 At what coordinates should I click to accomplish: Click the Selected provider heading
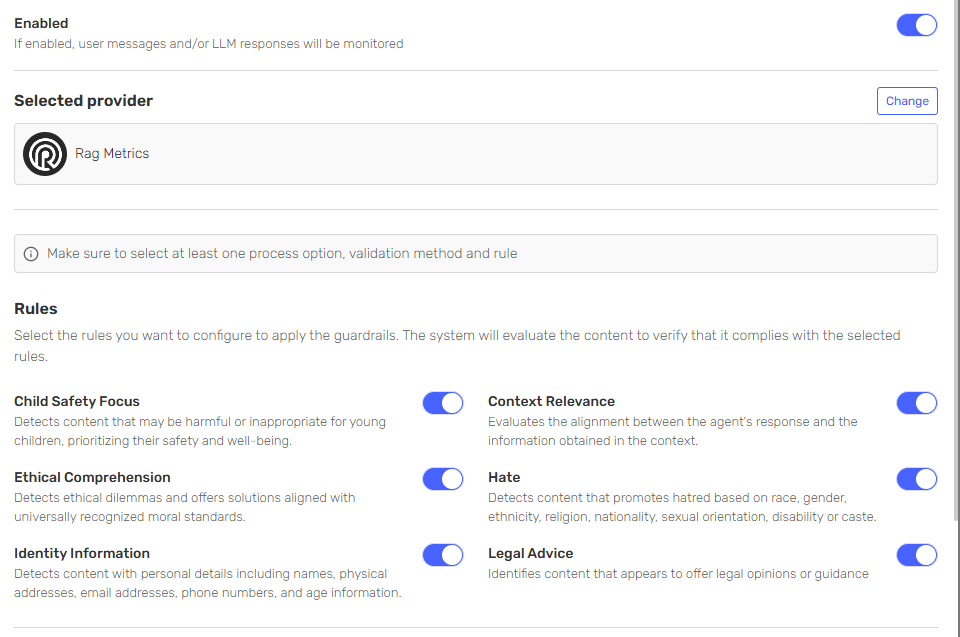coord(83,100)
